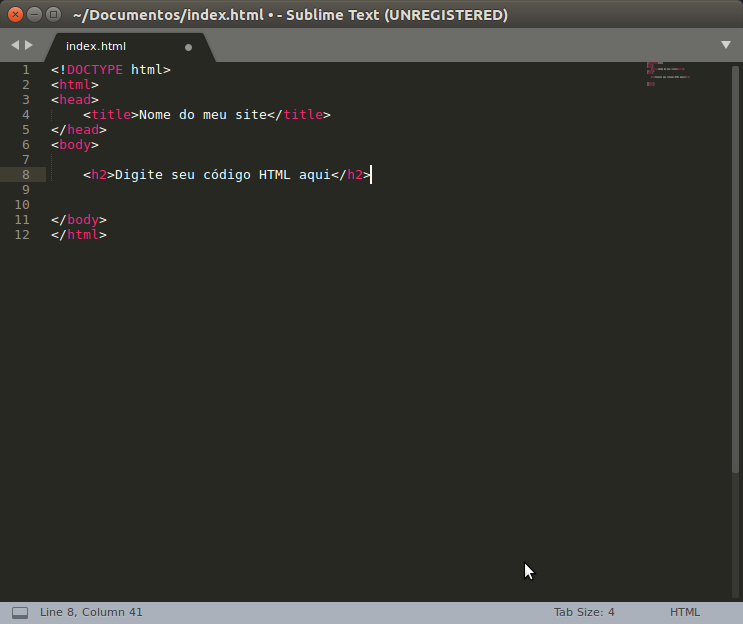
Task: Click the next tab right arrow
Action: click(29, 46)
